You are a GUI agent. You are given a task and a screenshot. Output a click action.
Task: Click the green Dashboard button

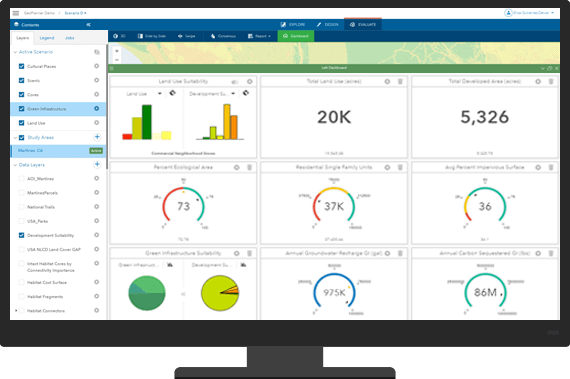[296, 36]
